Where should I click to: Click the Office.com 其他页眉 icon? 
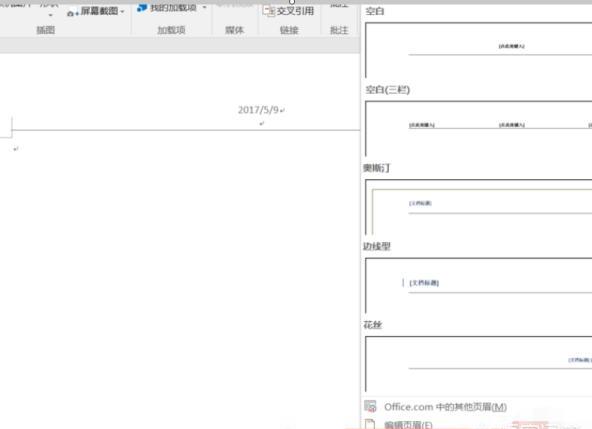(x=370, y=406)
